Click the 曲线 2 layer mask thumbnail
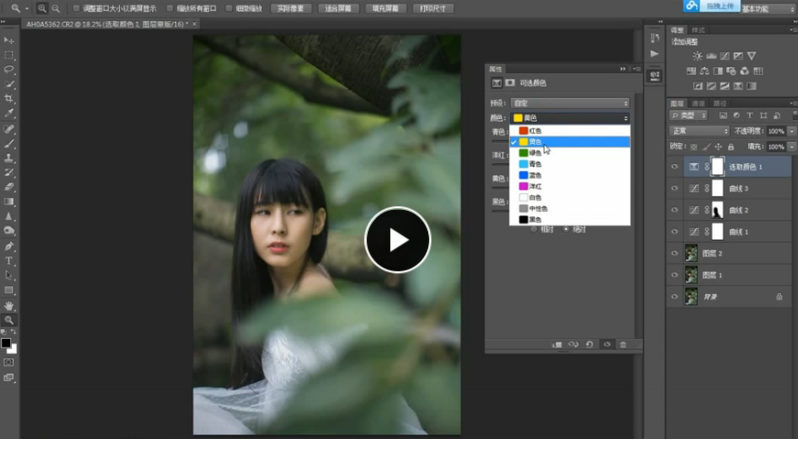Screen dimensions: 798x462 [717, 210]
